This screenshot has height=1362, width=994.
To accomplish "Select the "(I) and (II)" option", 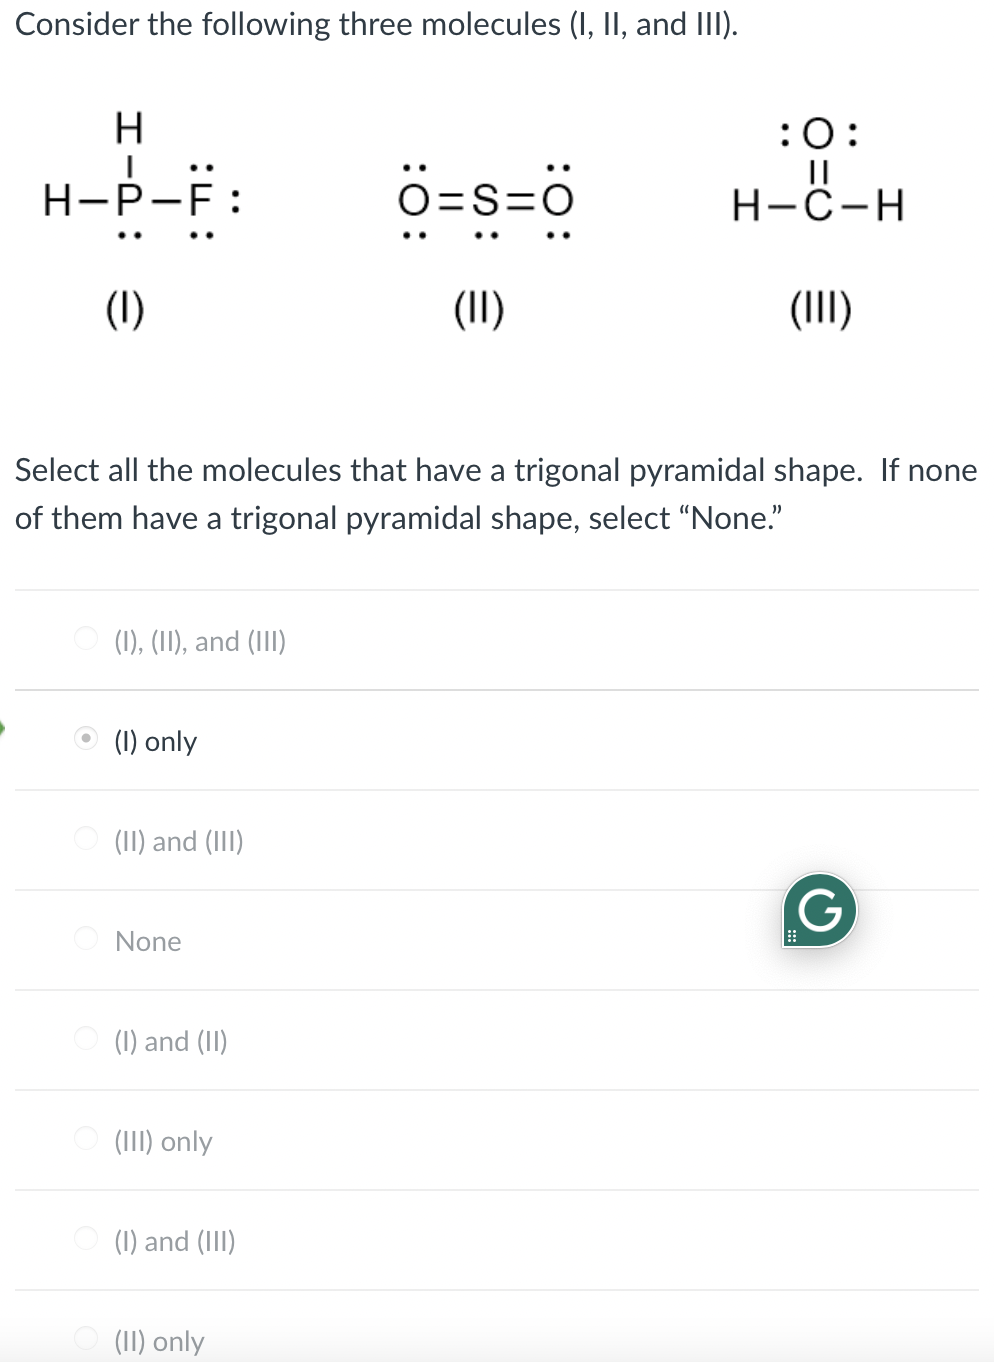I will [86, 1038].
